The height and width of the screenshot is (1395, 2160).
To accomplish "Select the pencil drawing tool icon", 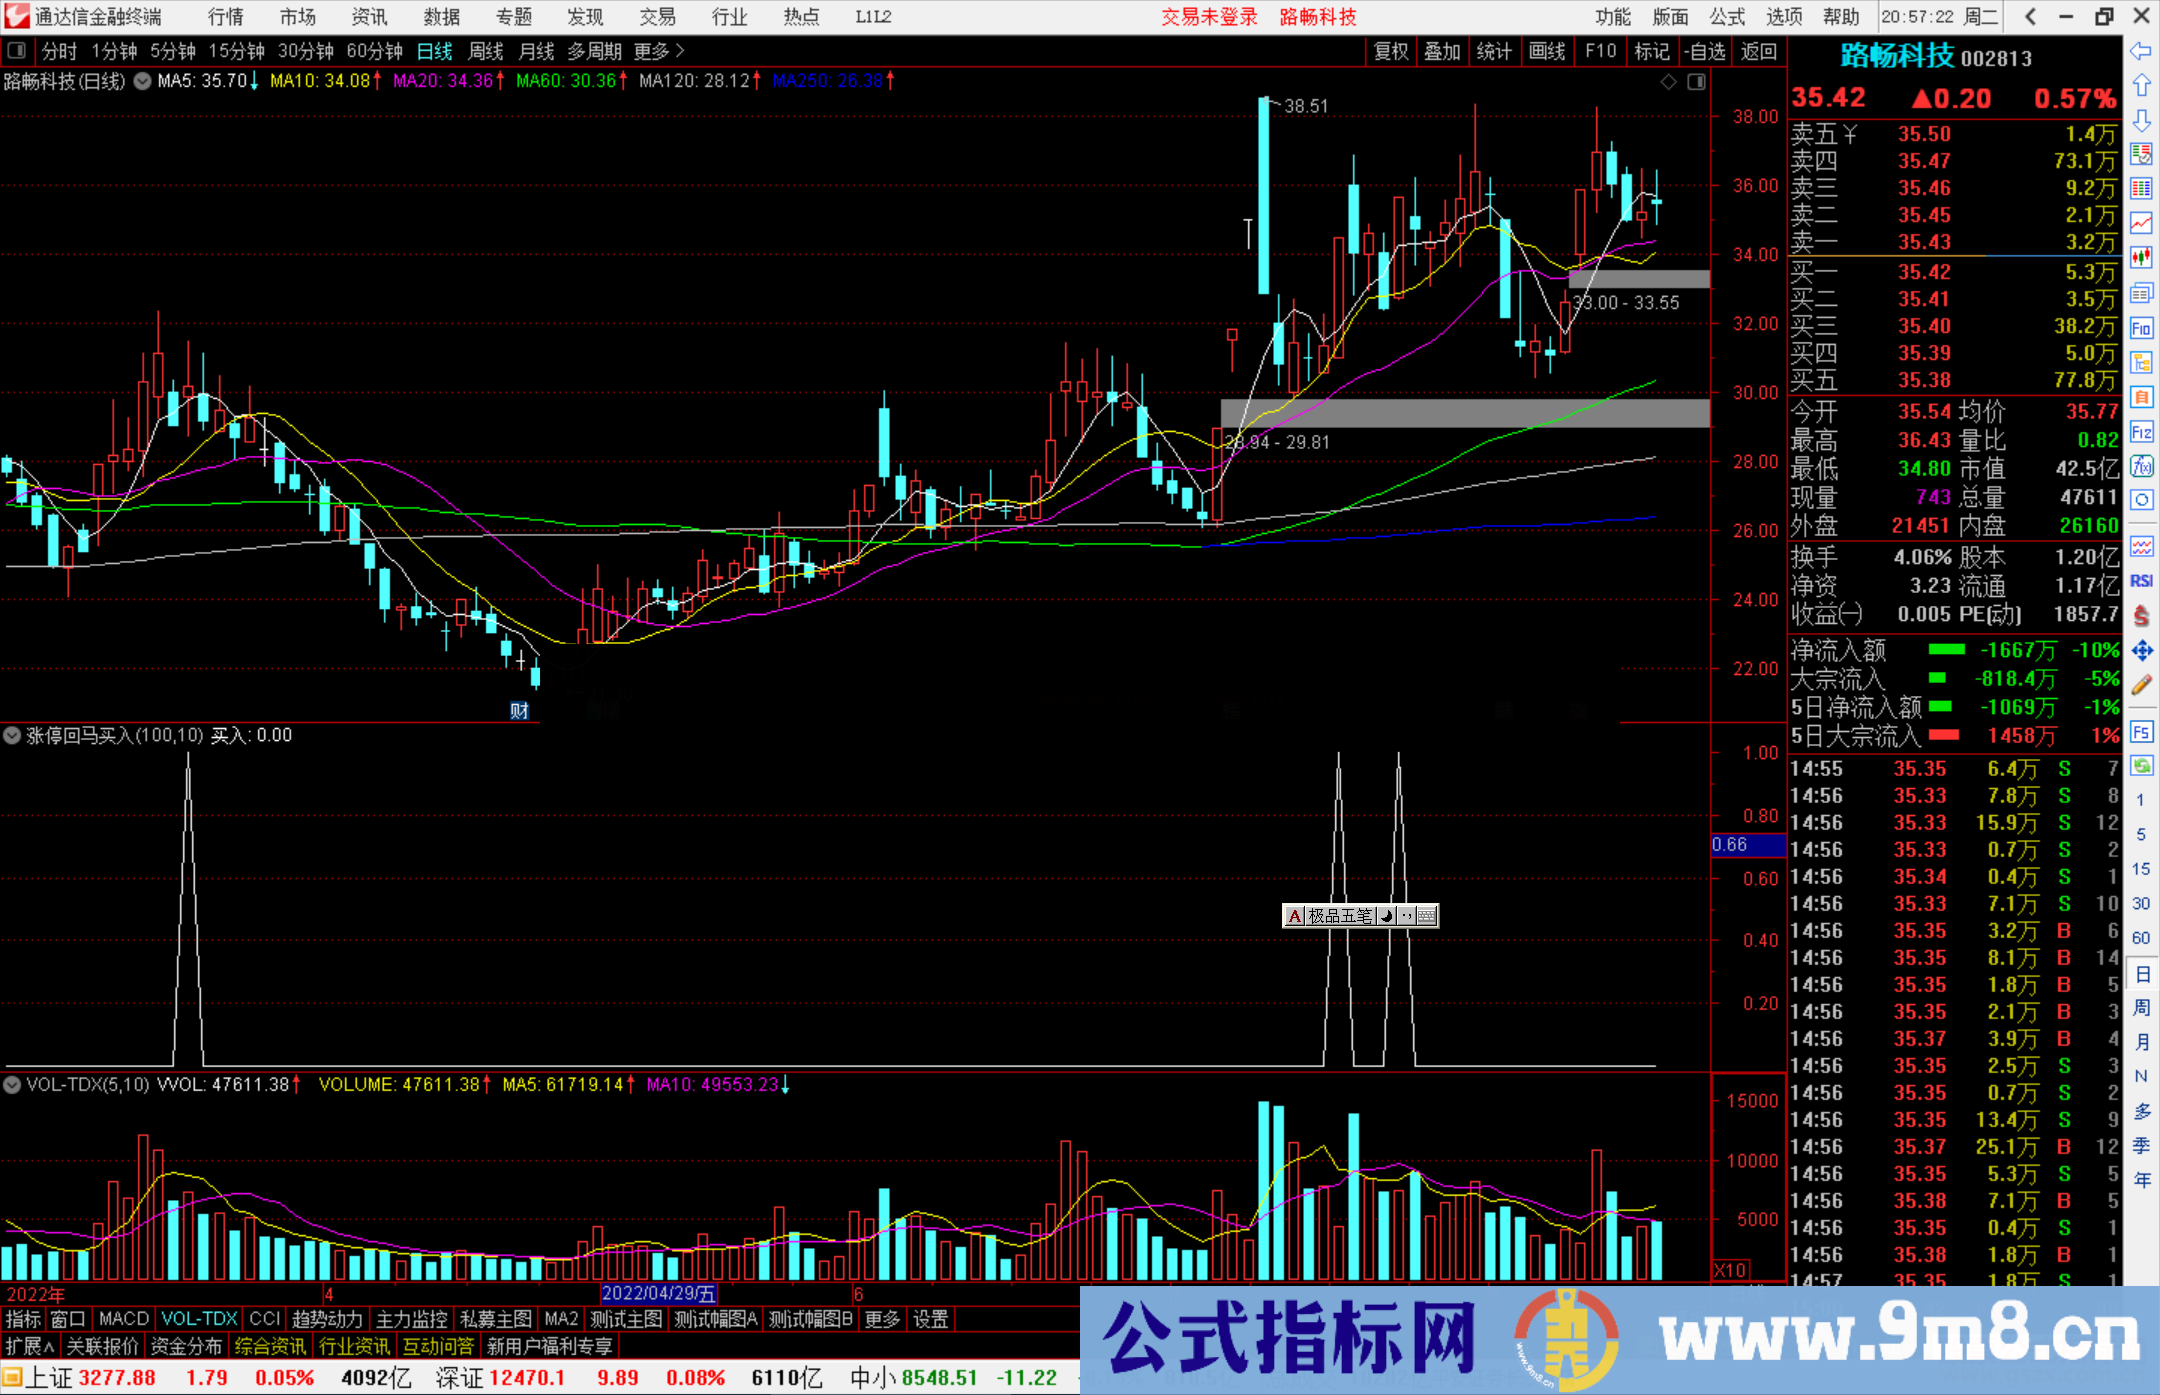I will click(2141, 685).
